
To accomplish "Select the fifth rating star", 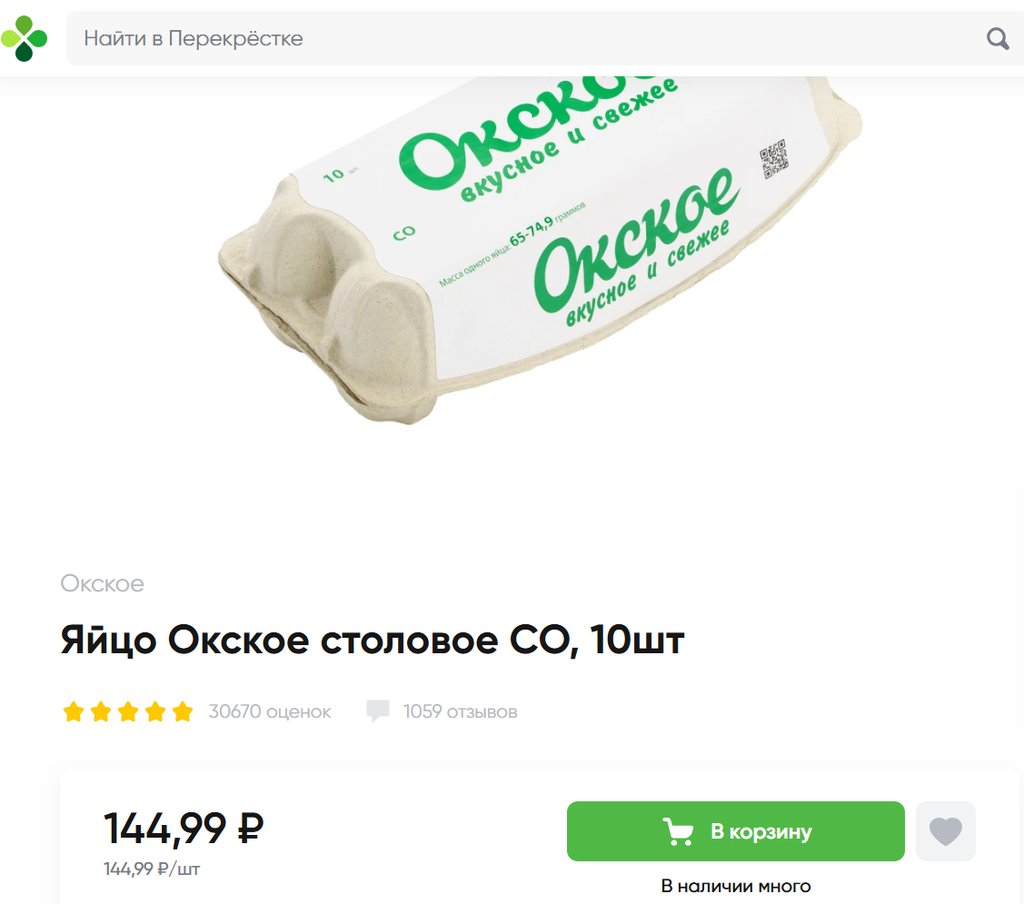I will tap(183, 711).
